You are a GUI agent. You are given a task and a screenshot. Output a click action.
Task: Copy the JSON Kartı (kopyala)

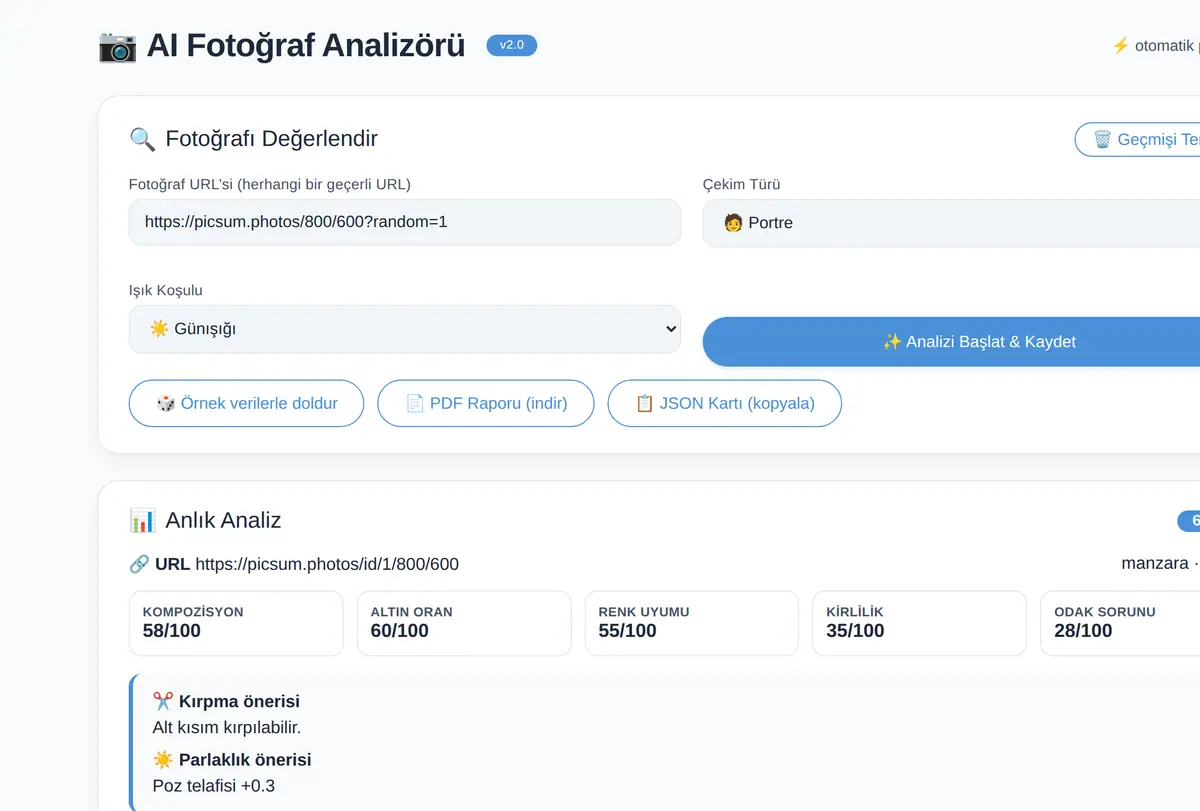click(725, 403)
